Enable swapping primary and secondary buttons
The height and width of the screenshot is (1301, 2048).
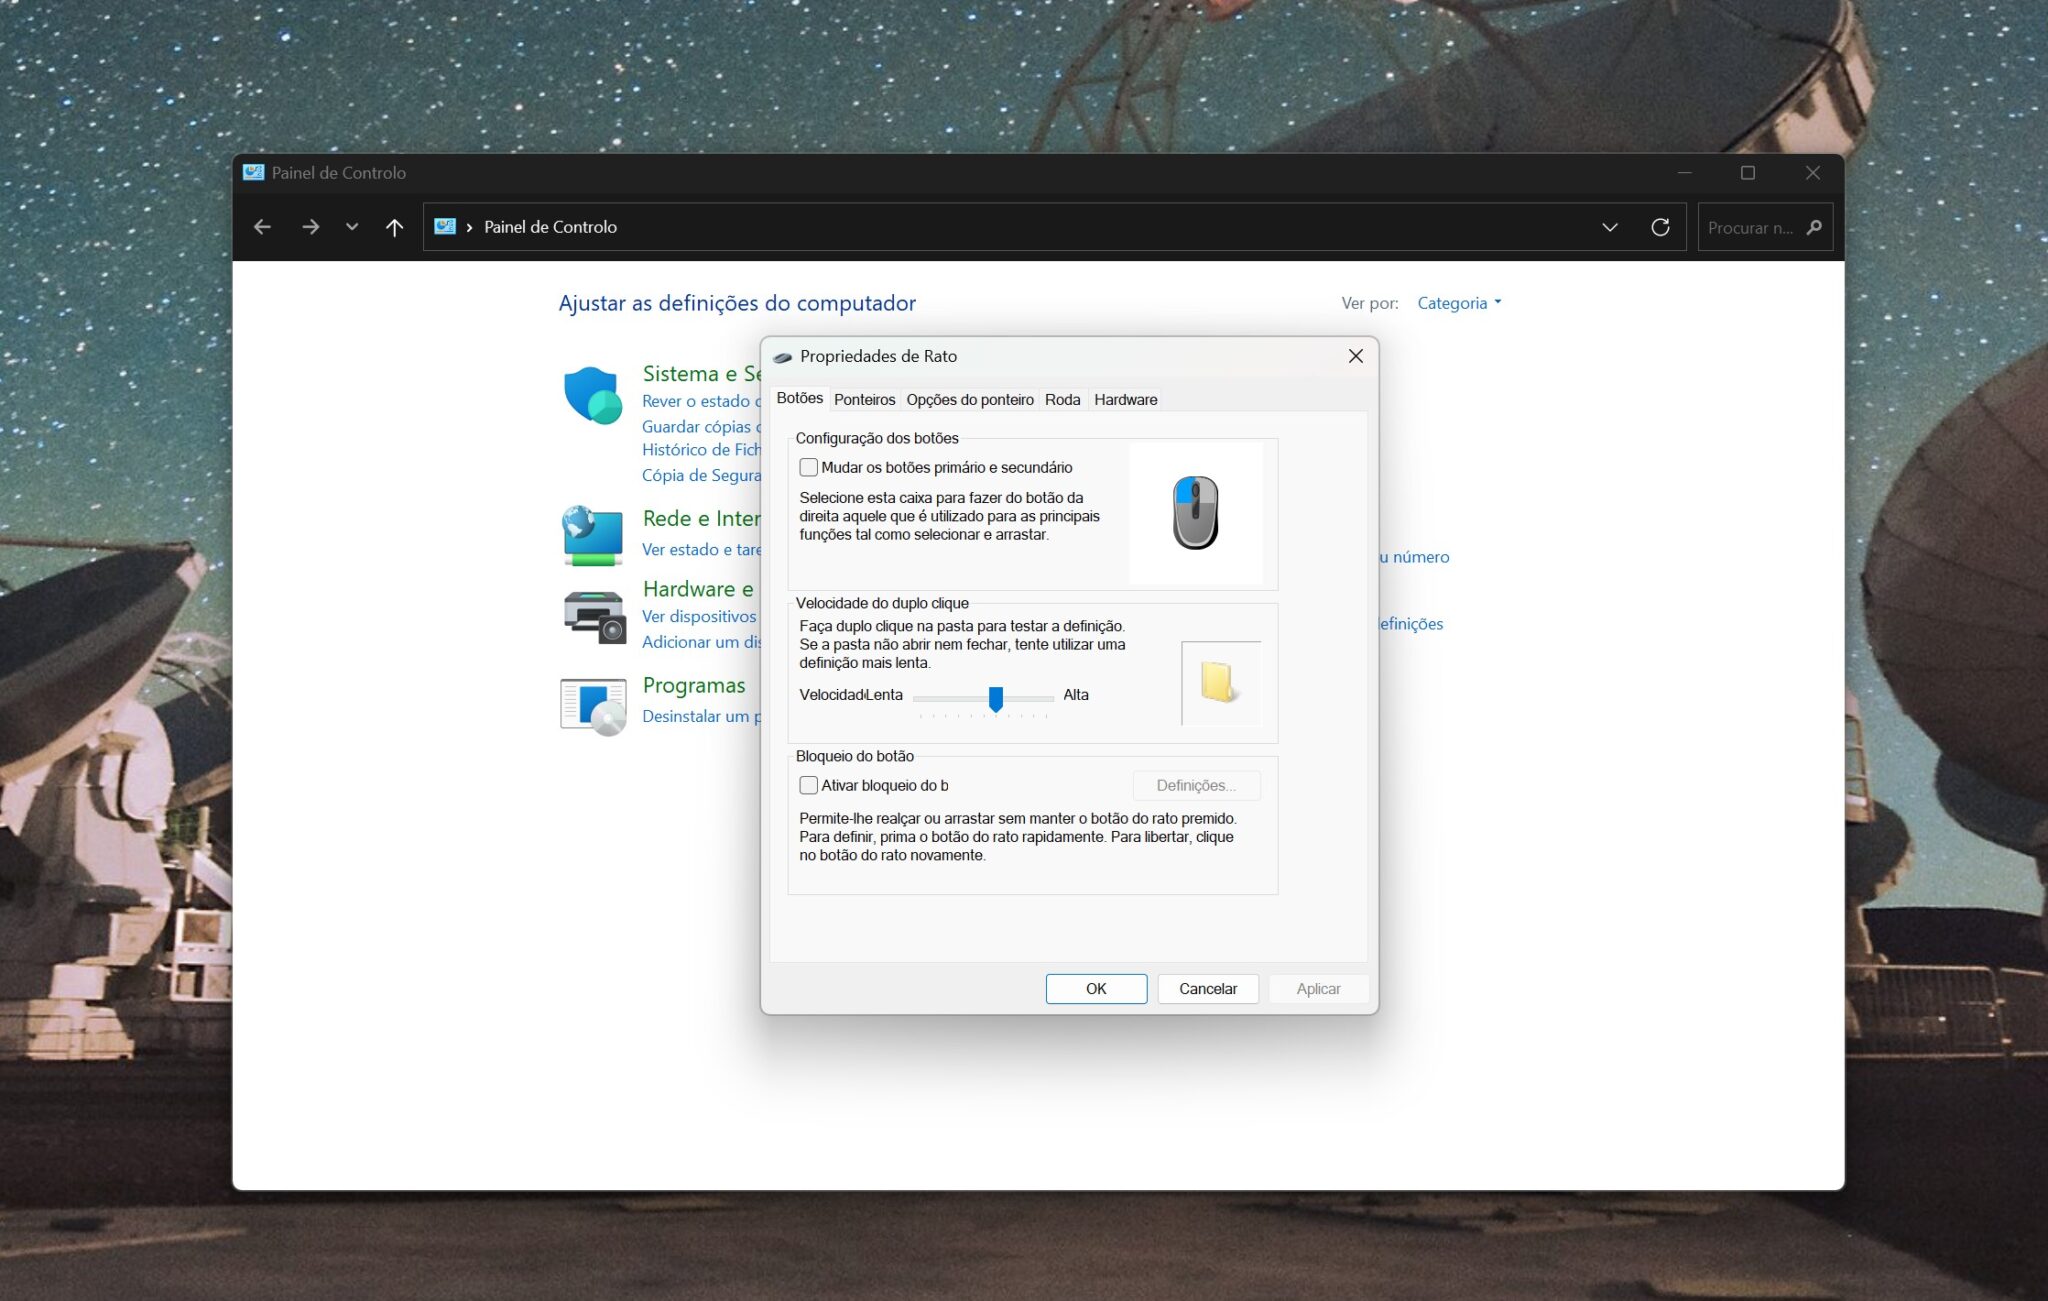tap(808, 467)
